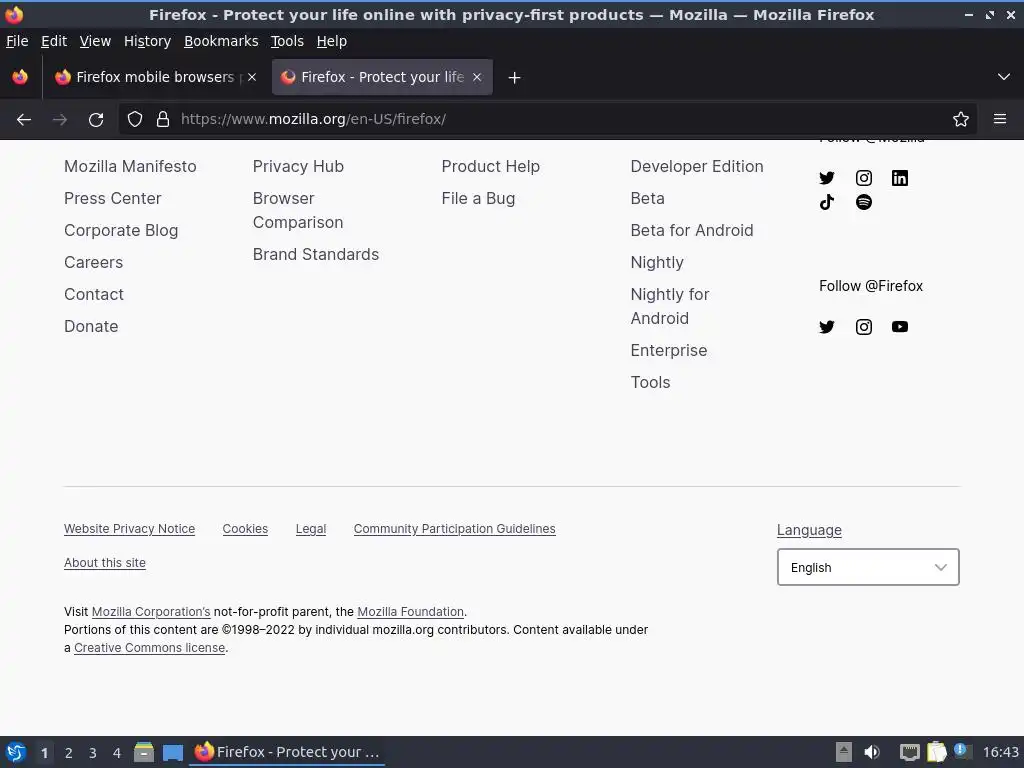Open Developer Edition link

[697, 167]
